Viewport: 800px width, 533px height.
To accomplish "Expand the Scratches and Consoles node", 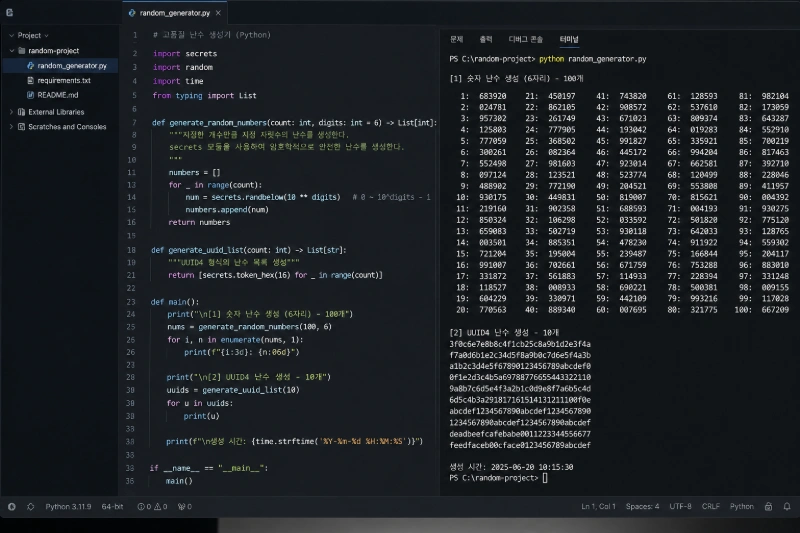I will coord(11,127).
